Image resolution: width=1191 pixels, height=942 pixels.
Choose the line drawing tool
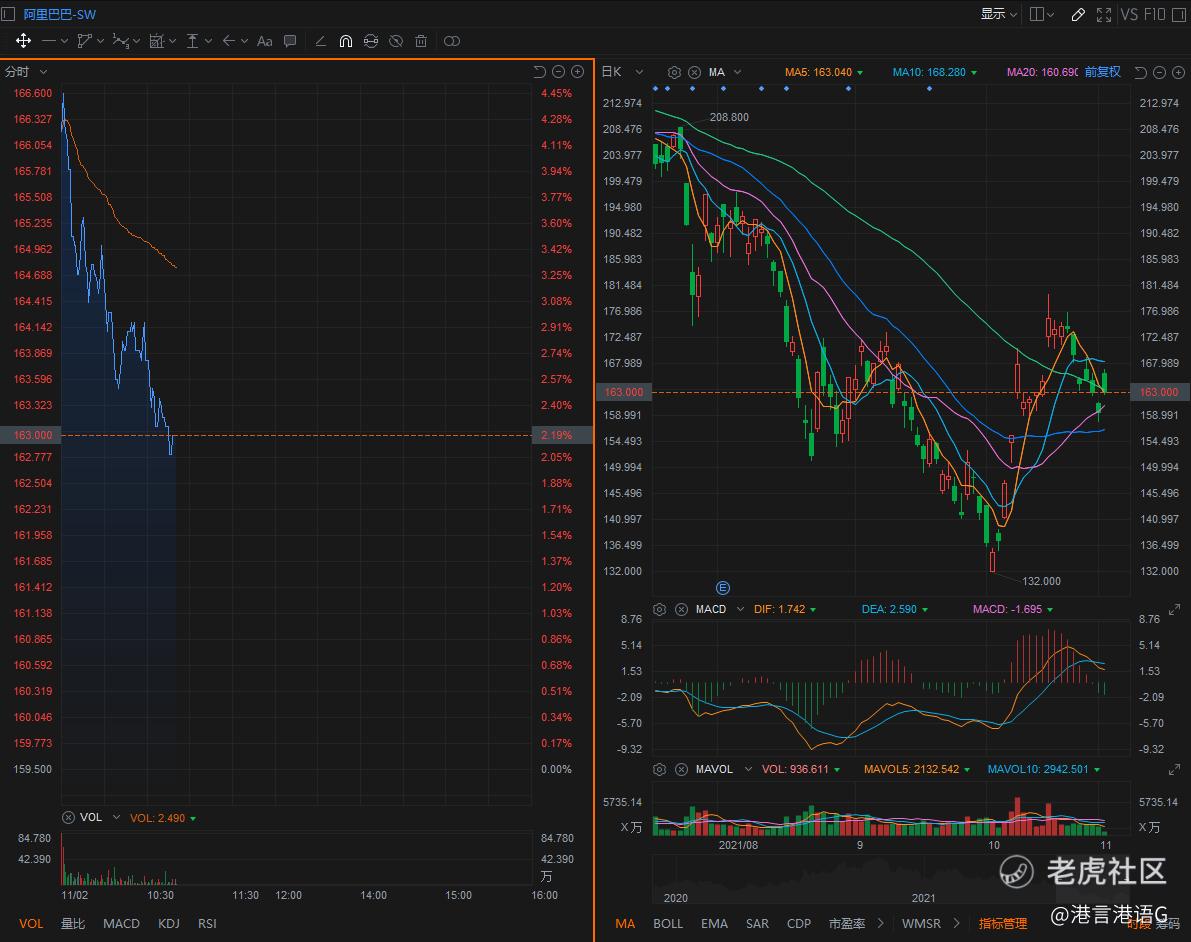point(49,41)
